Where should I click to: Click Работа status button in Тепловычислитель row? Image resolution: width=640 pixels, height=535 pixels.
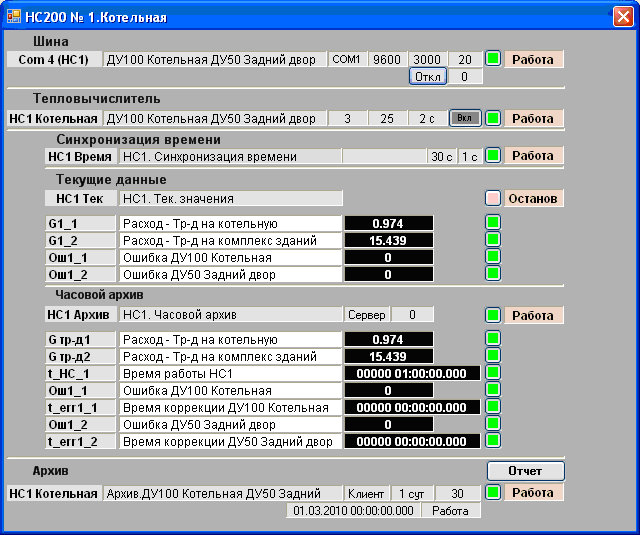coord(533,118)
